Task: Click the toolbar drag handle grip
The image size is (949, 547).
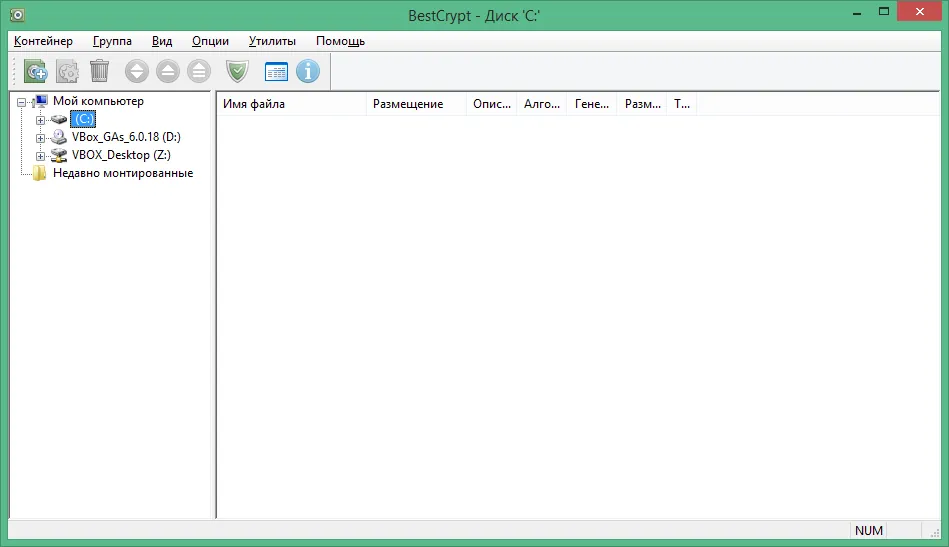Action: pos(15,71)
